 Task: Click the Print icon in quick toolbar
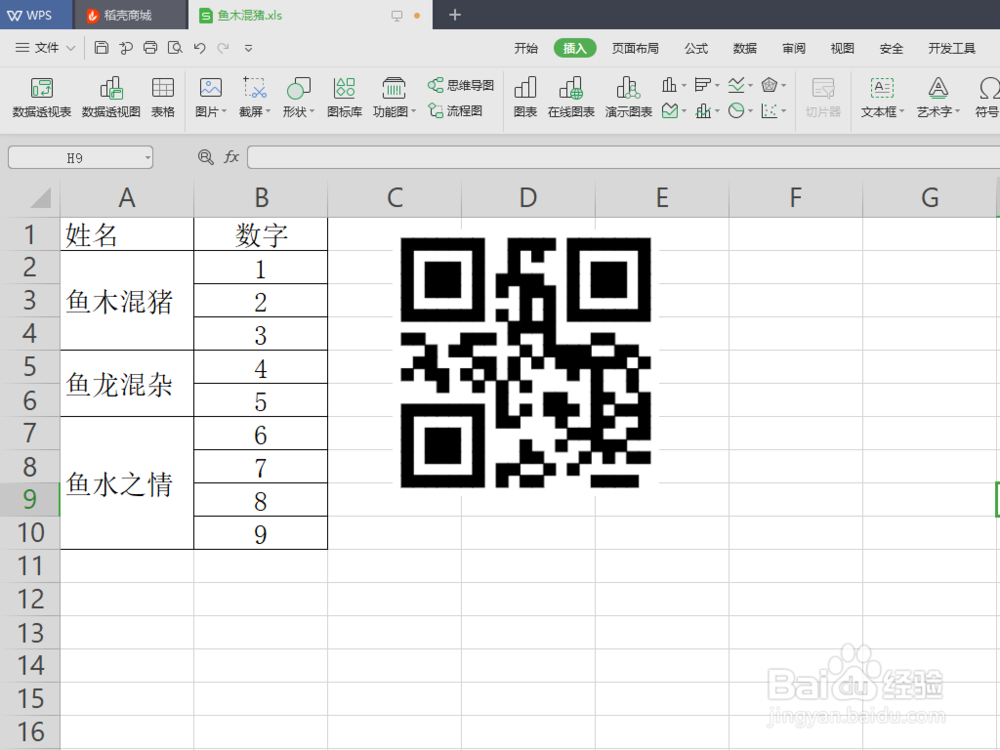[151, 48]
